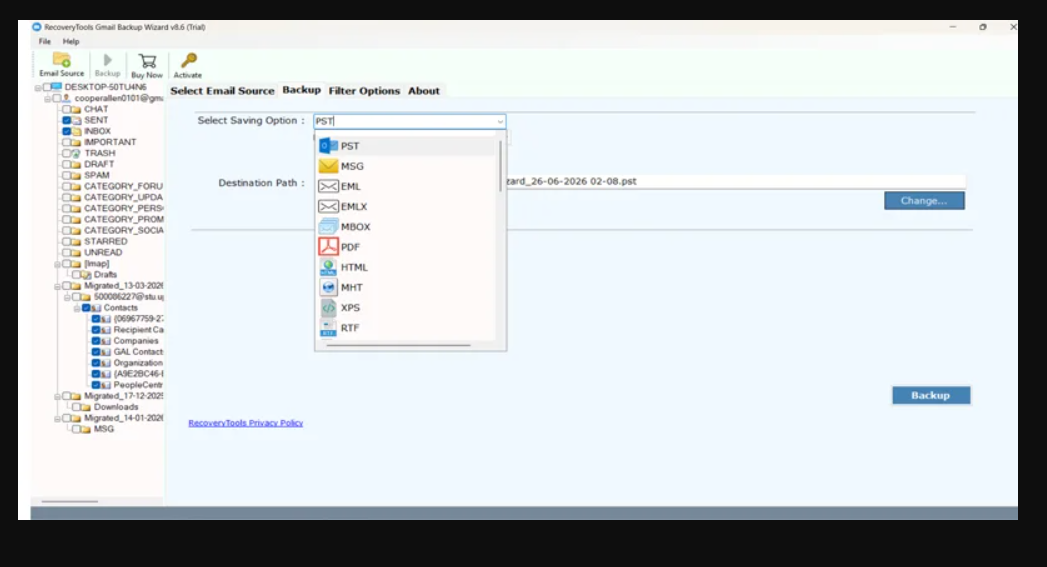Pick the EML envelope icon option
The width and height of the screenshot is (1047, 567).
point(328,186)
